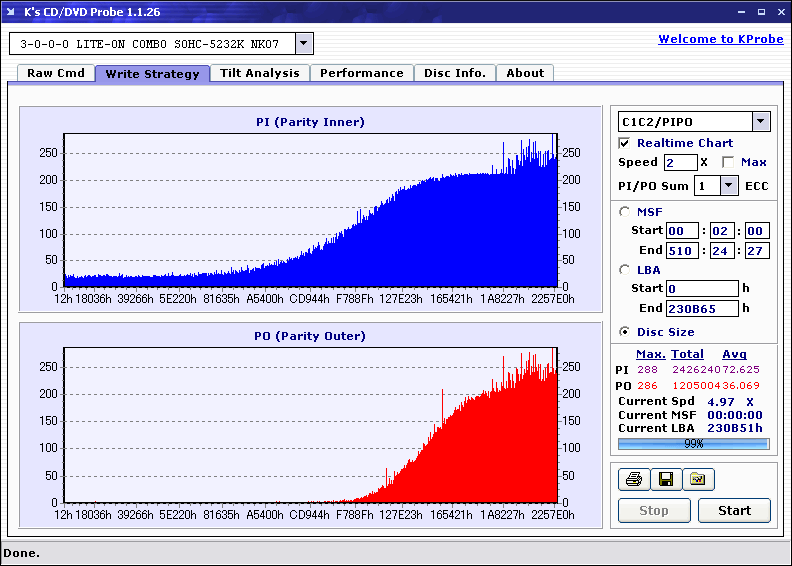Click the LBA Start input field
Image resolution: width=792 pixels, height=566 pixels.
(x=702, y=288)
